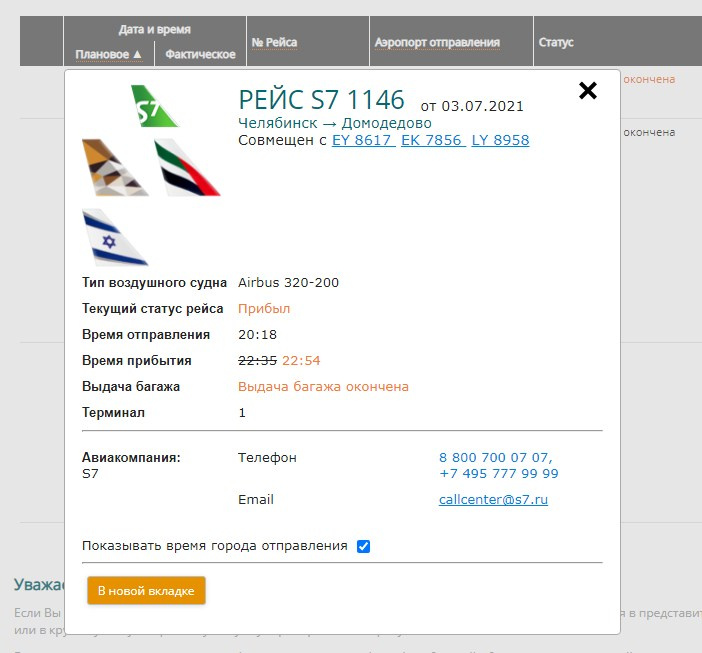Click the El Al tail fin logo
The width and height of the screenshot is (702, 653).
115,237
